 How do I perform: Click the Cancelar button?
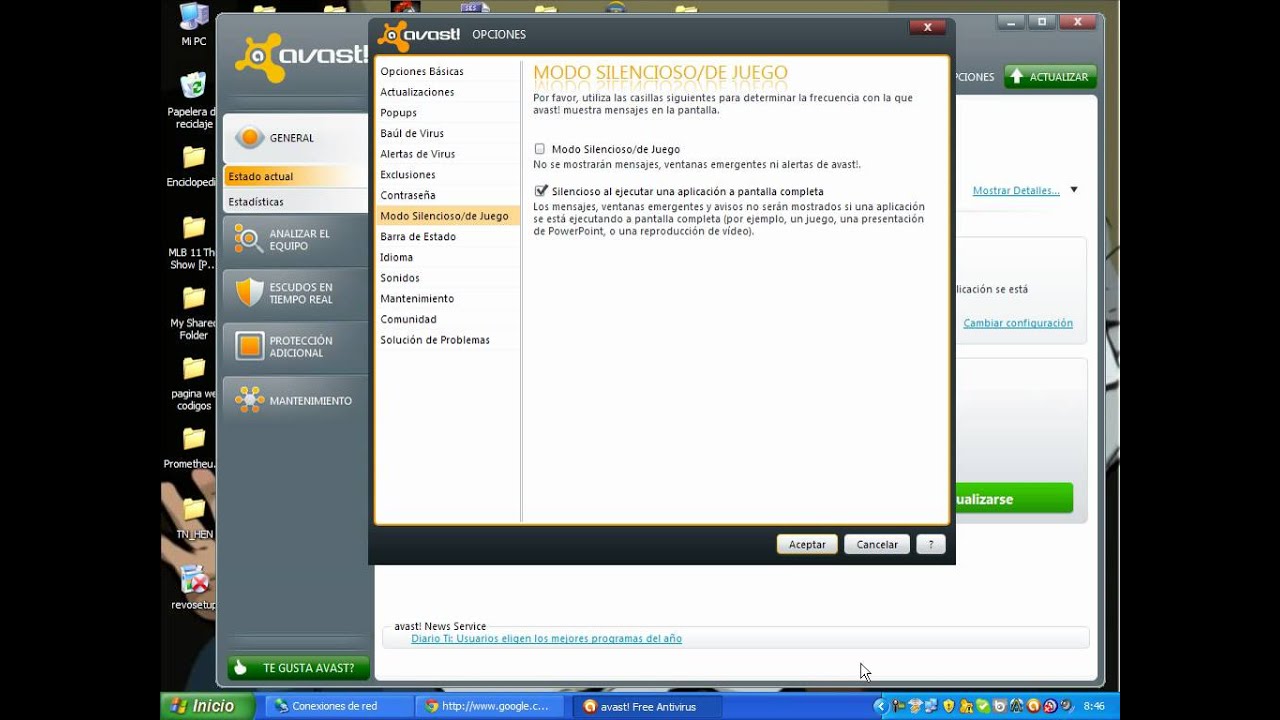pyautogui.click(x=877, y=545)
